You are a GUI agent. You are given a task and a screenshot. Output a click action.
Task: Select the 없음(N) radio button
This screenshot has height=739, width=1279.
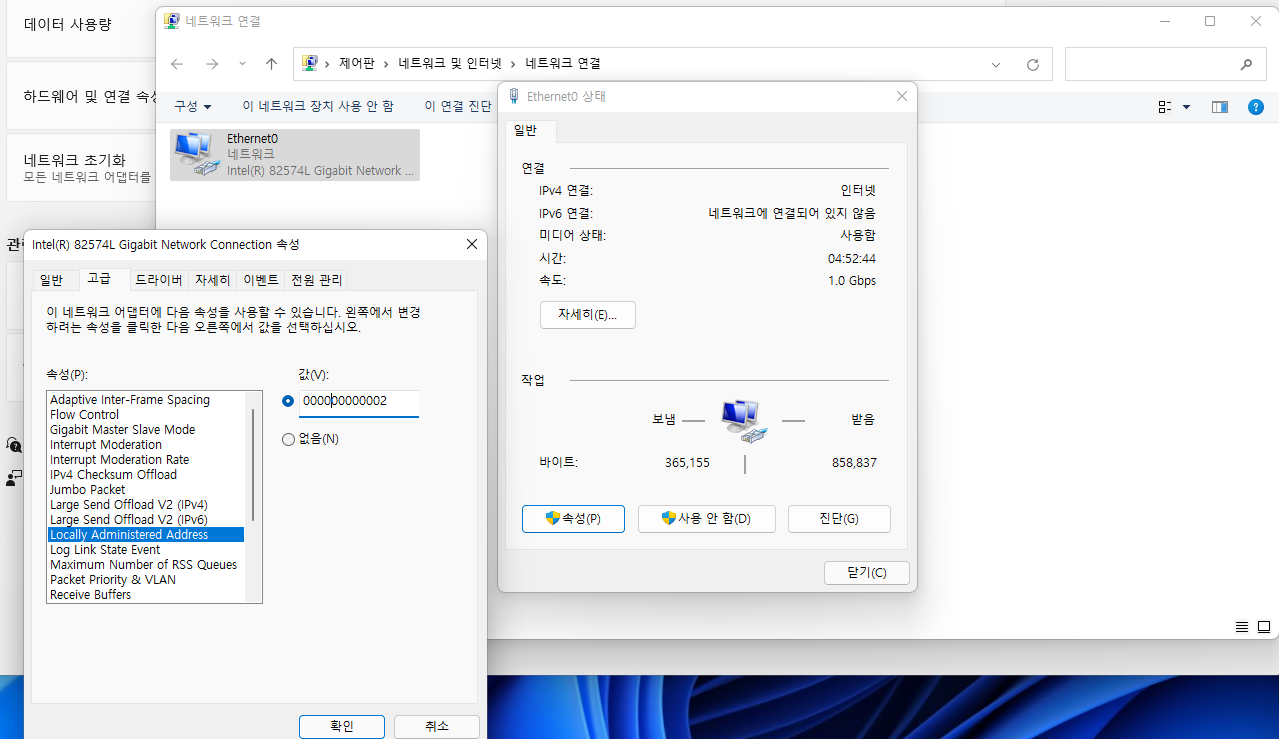(288, 439)
